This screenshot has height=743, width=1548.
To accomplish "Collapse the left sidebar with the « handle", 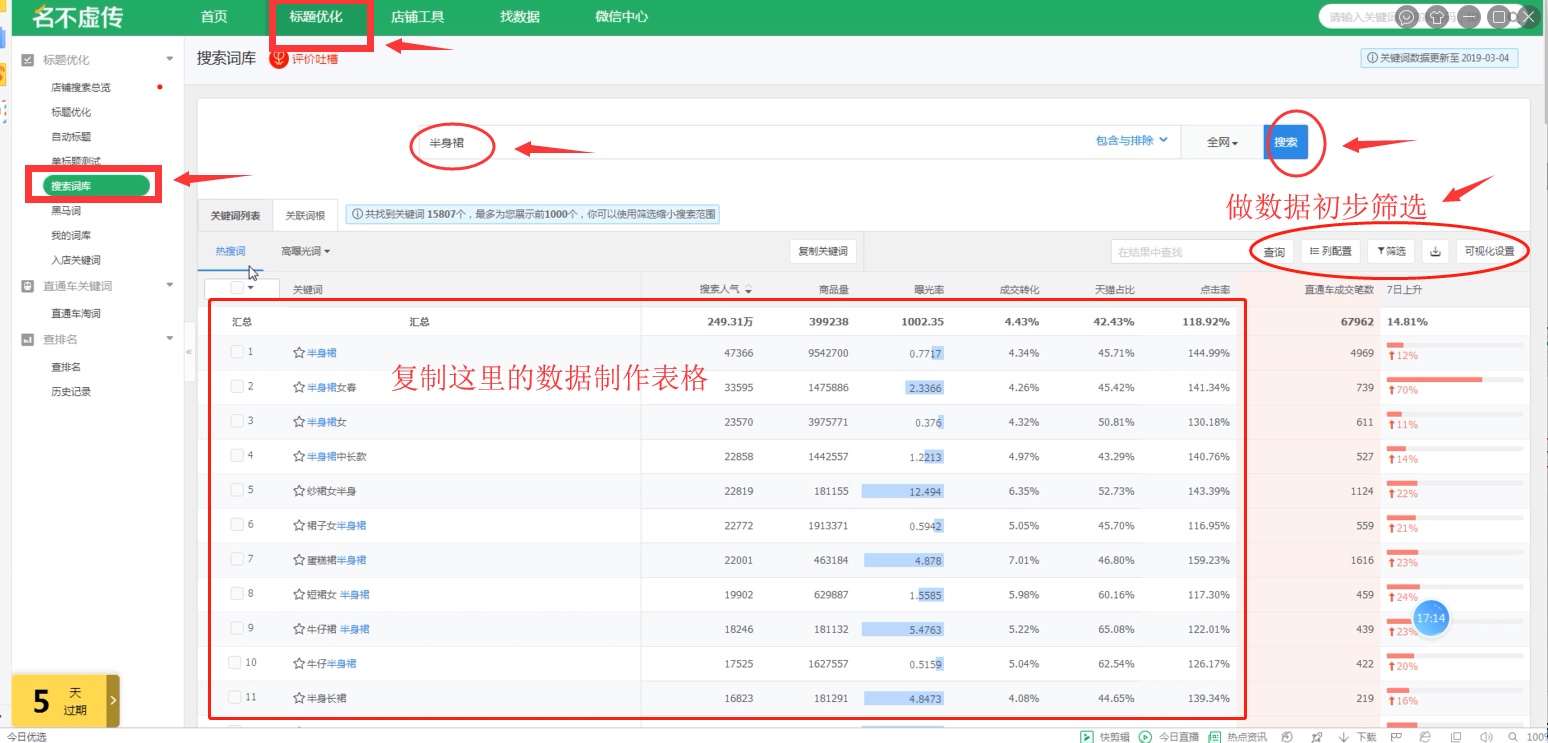I will point(189,352).
